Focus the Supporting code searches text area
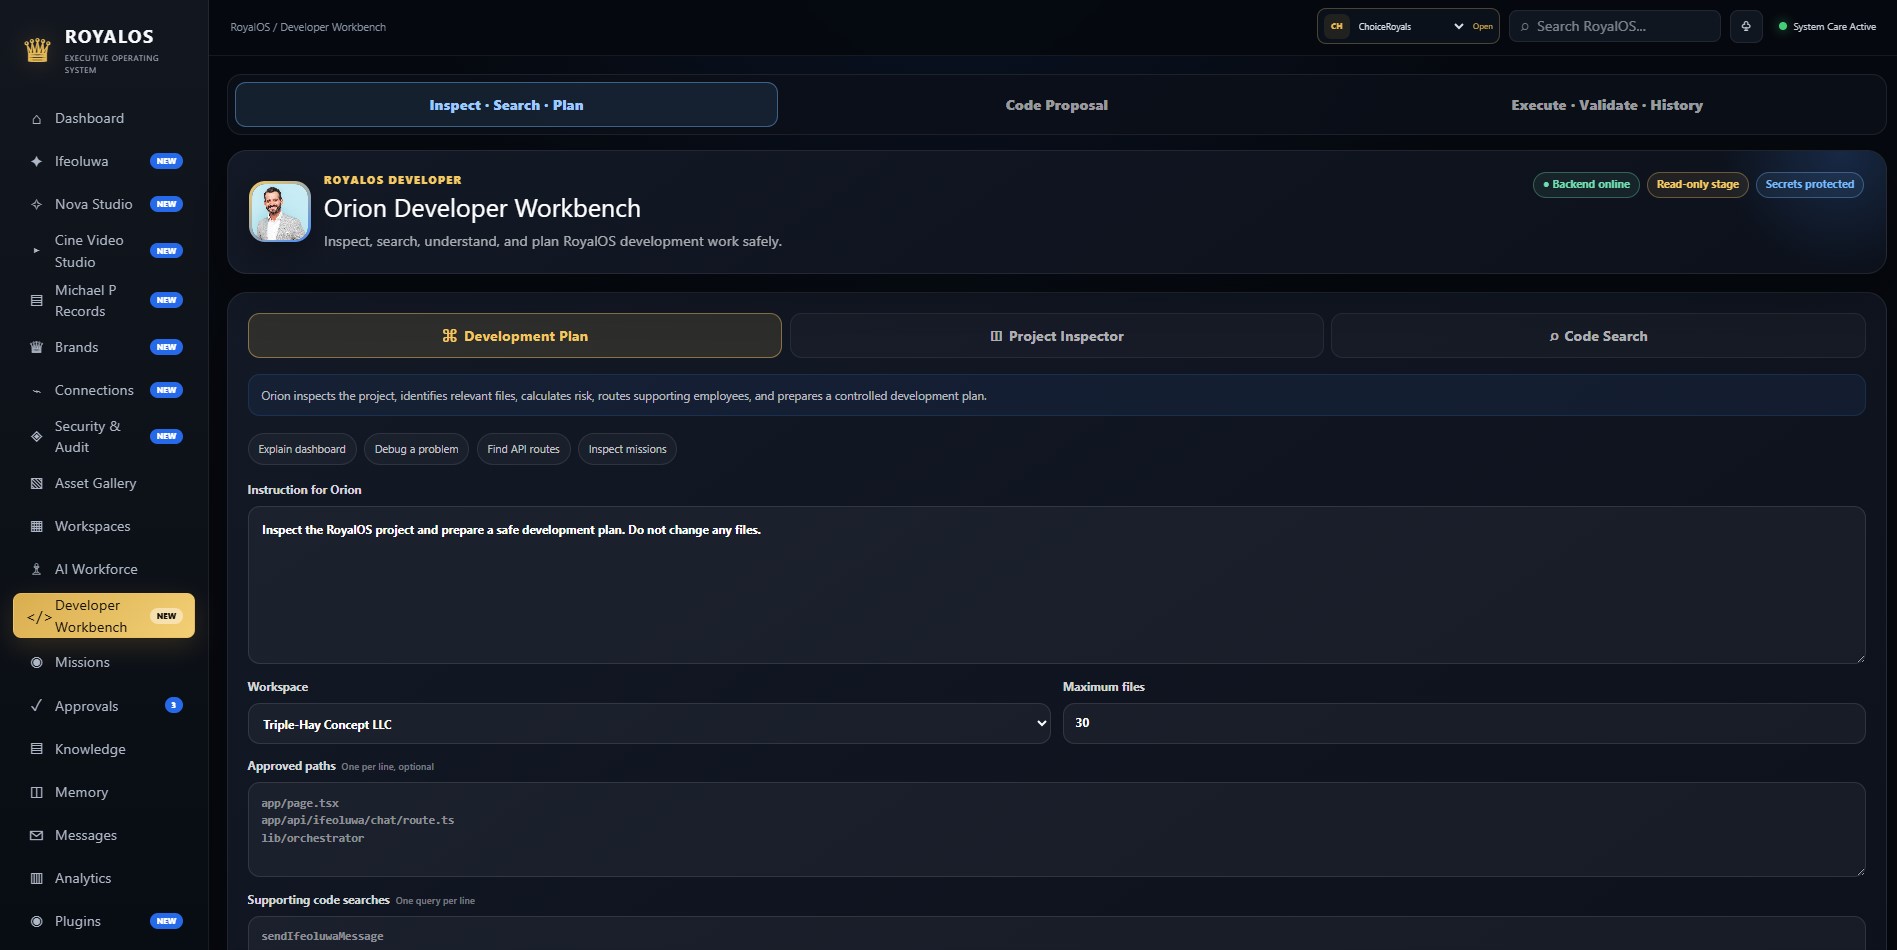 pos(1056,934)
